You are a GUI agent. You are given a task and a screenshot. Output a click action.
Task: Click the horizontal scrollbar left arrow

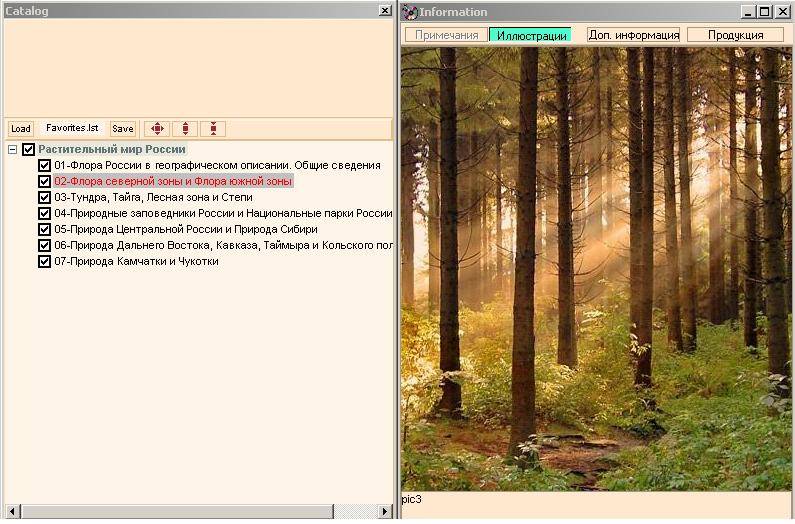(12, 511)
